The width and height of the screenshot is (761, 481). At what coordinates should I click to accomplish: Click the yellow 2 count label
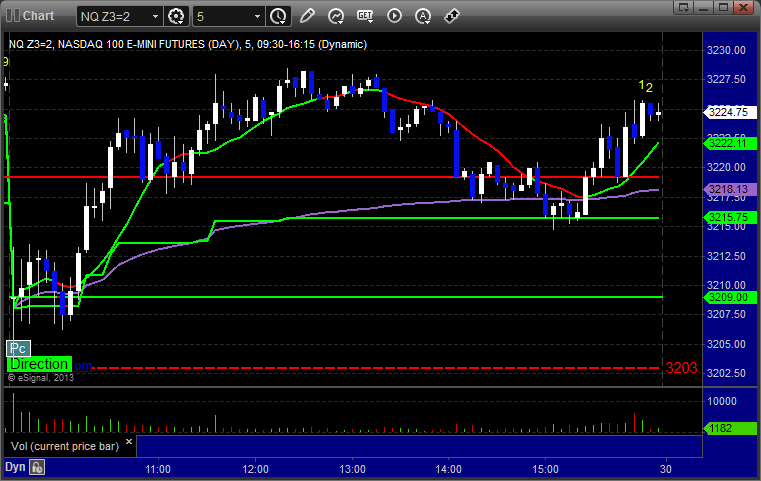coord(649,88)
